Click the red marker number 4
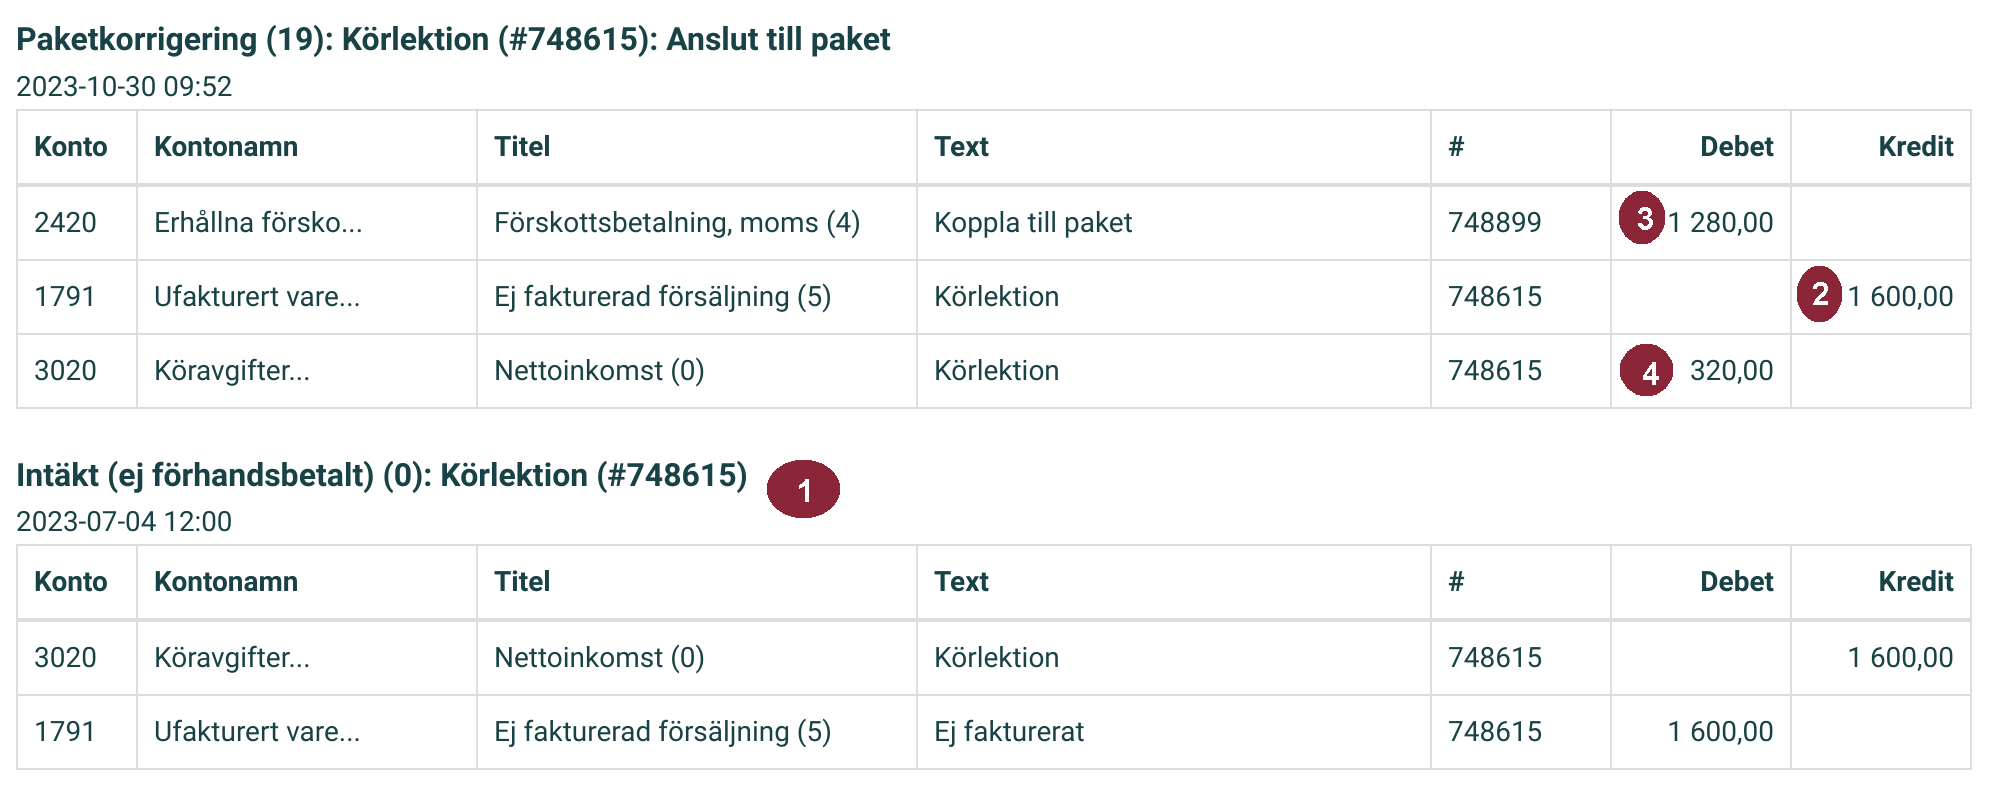The height and width of the screenshot is (796, 1990). click(x=1647, y=370)
